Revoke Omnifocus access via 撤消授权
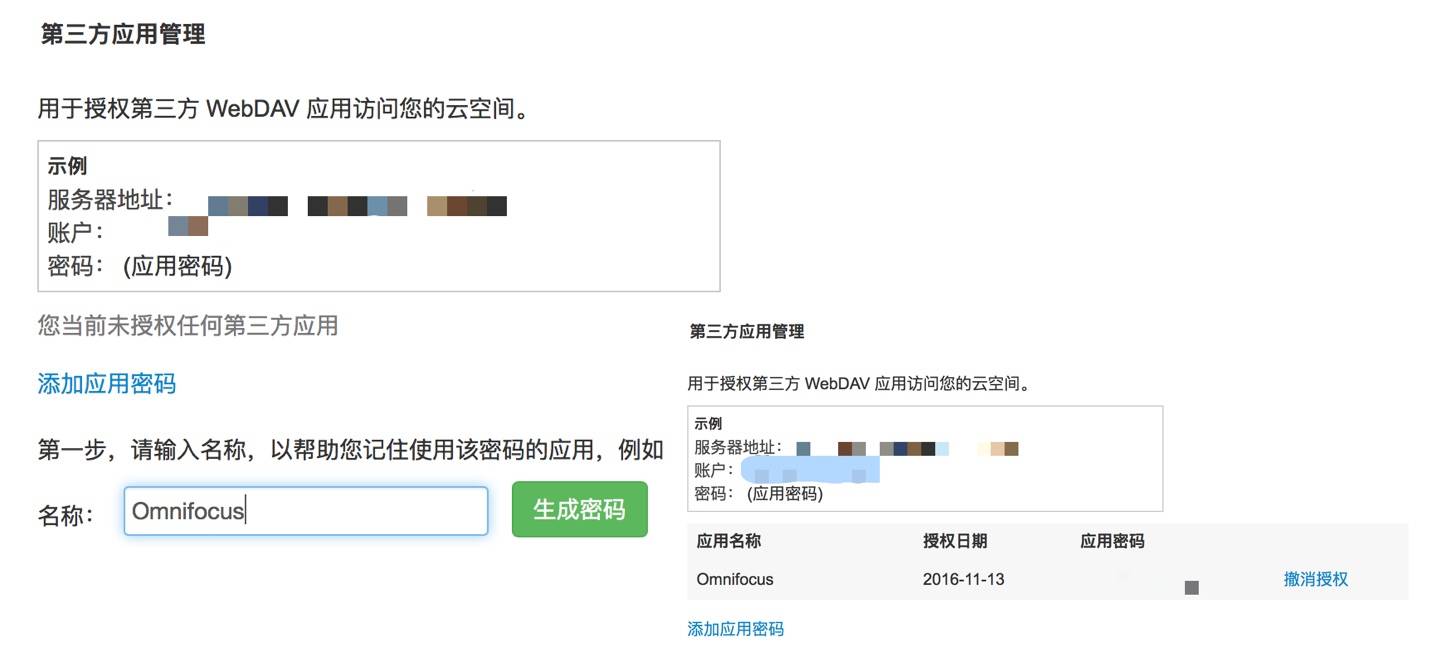 [1315, 579]
